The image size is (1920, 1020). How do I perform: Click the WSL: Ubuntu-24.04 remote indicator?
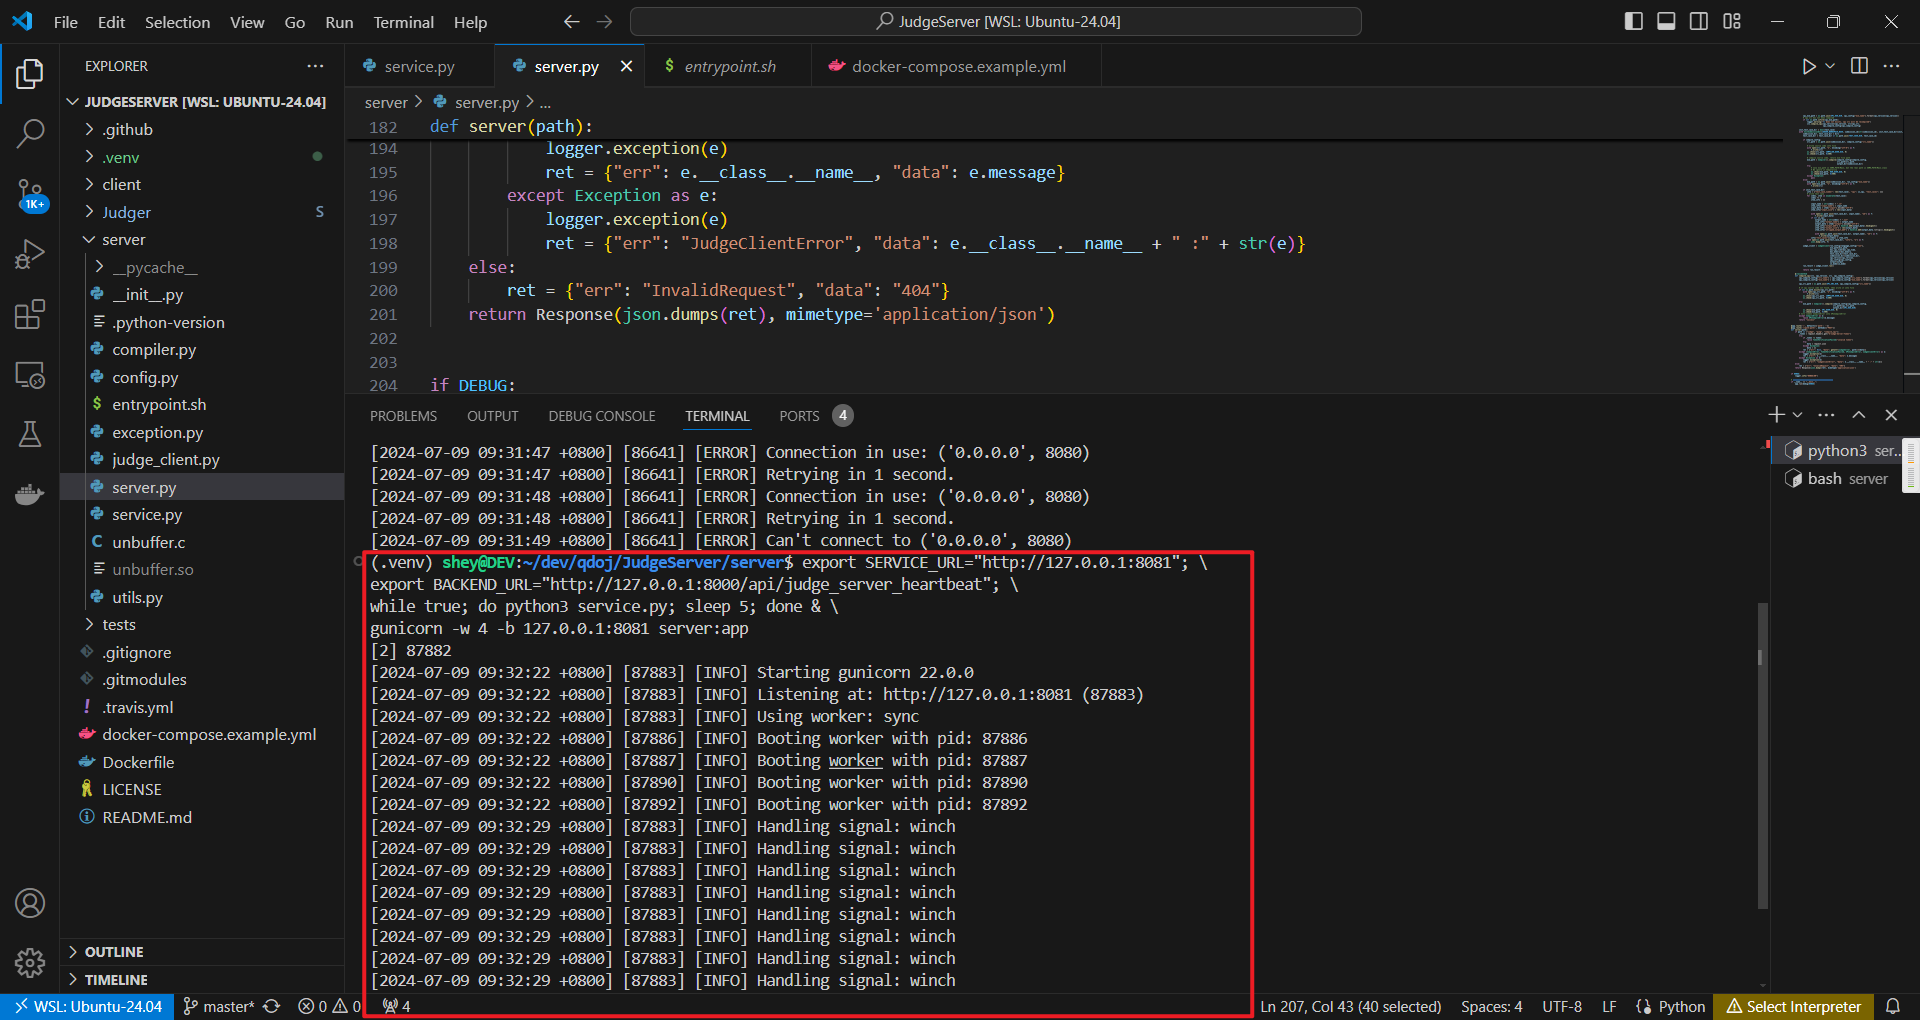click(88, 1007)
